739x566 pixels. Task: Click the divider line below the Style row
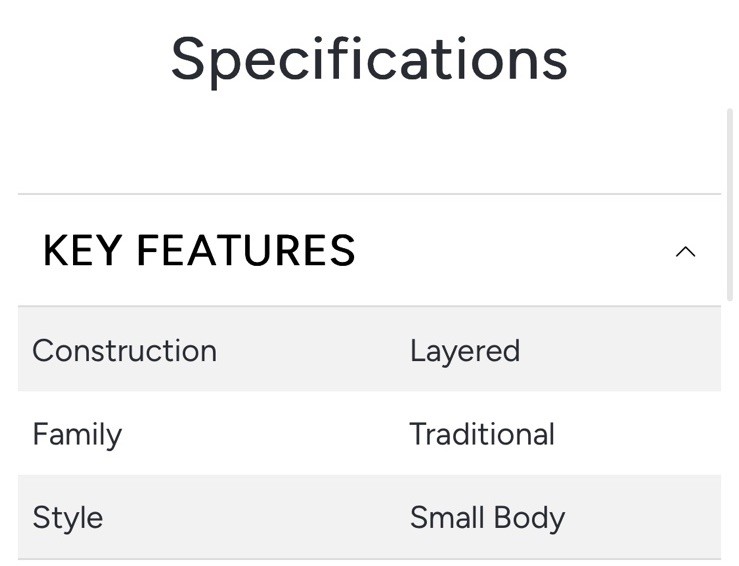pyautogui.click(x=369, y=559)
